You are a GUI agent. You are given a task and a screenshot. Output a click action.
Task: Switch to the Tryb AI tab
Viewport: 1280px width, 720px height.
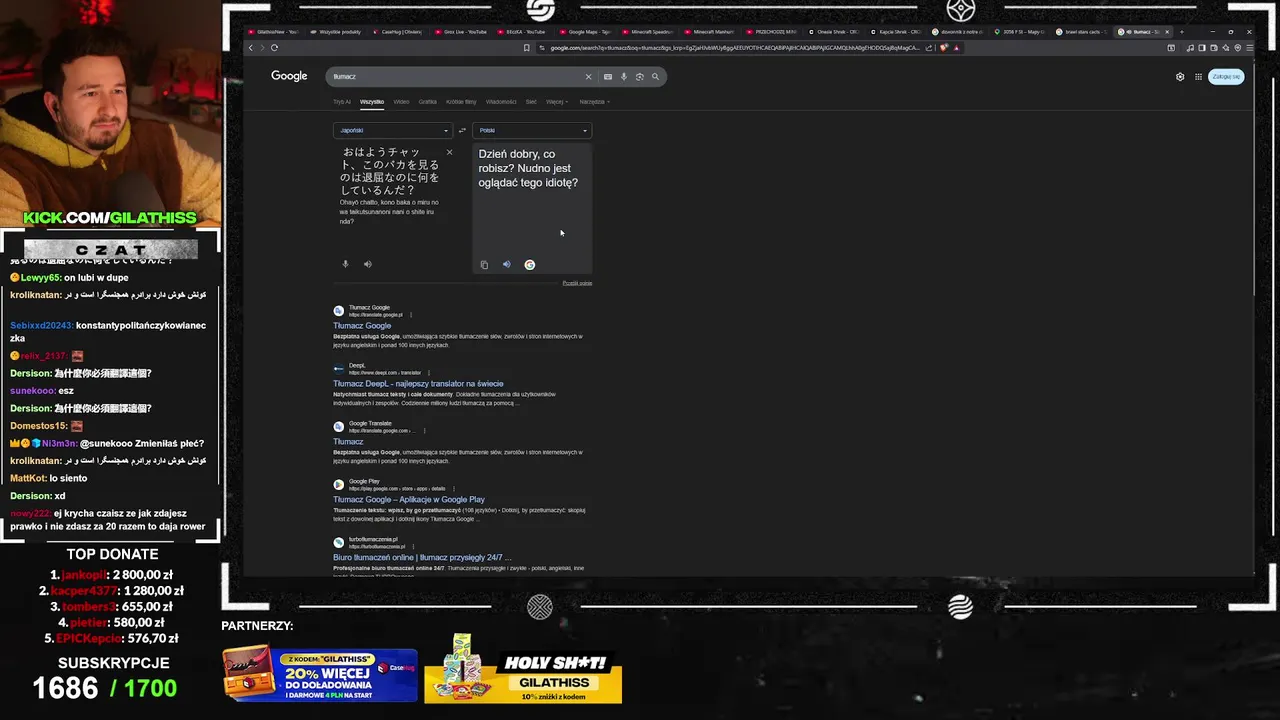point(342,101)
